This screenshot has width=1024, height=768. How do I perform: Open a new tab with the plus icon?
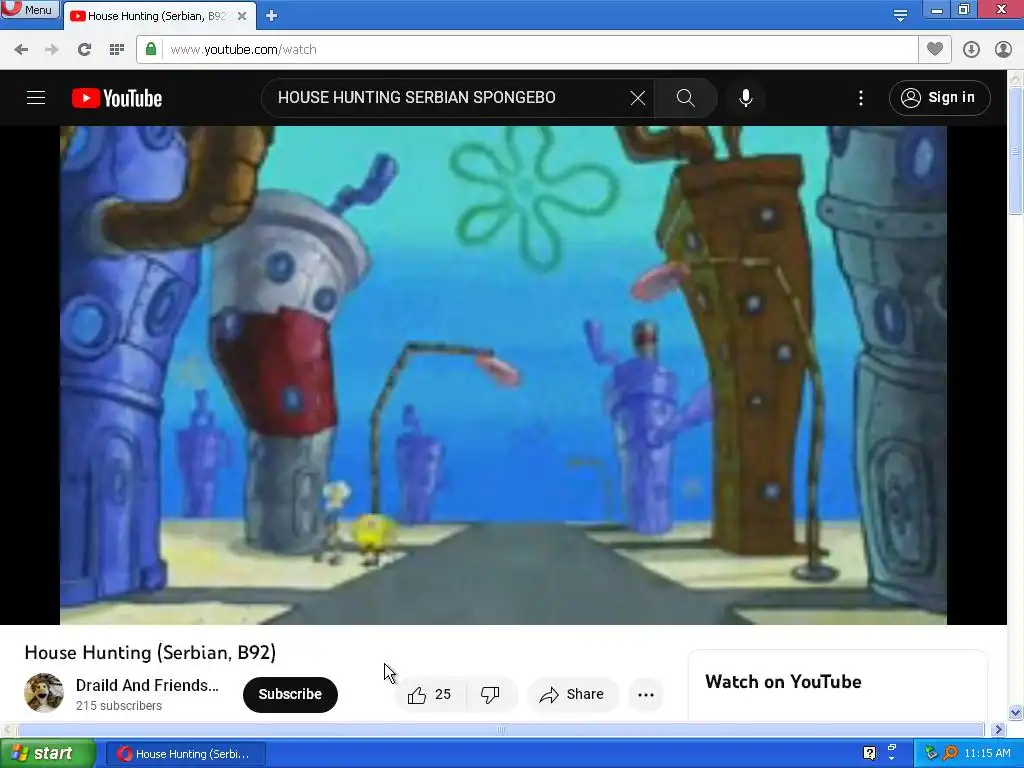272,16
